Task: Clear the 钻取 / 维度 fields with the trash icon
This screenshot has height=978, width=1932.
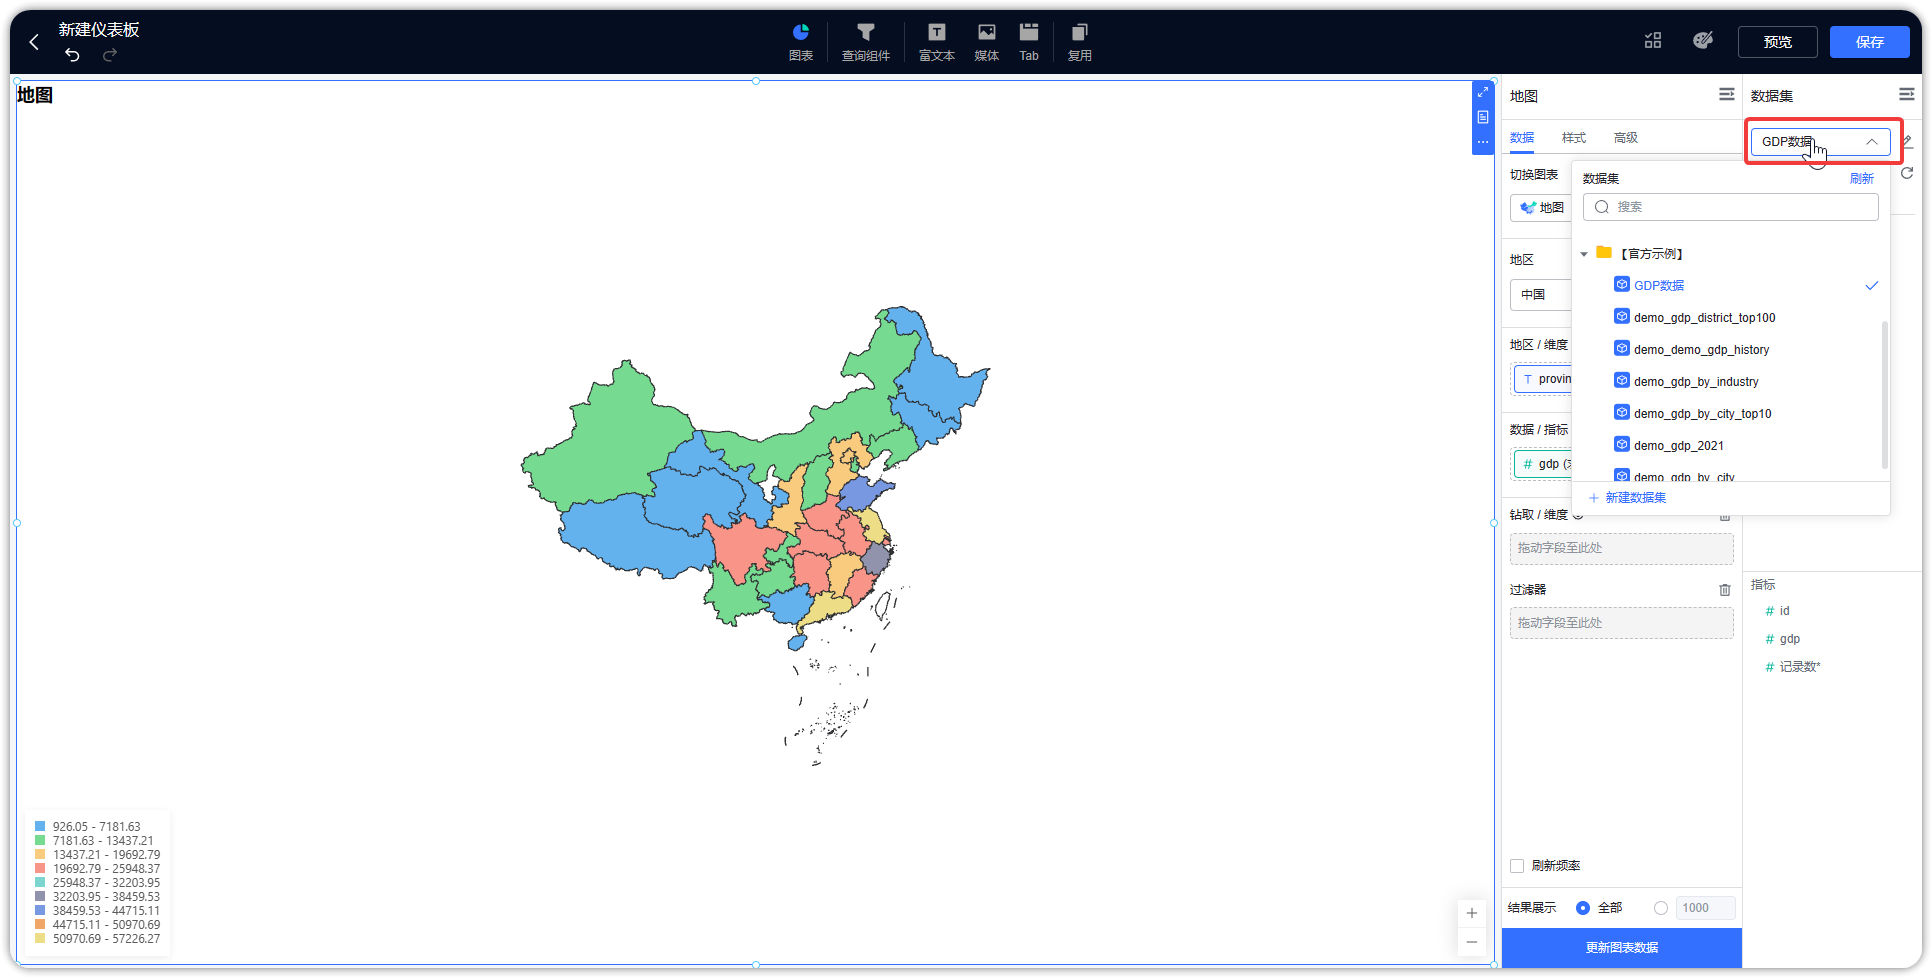Action: pos(1725,517)
